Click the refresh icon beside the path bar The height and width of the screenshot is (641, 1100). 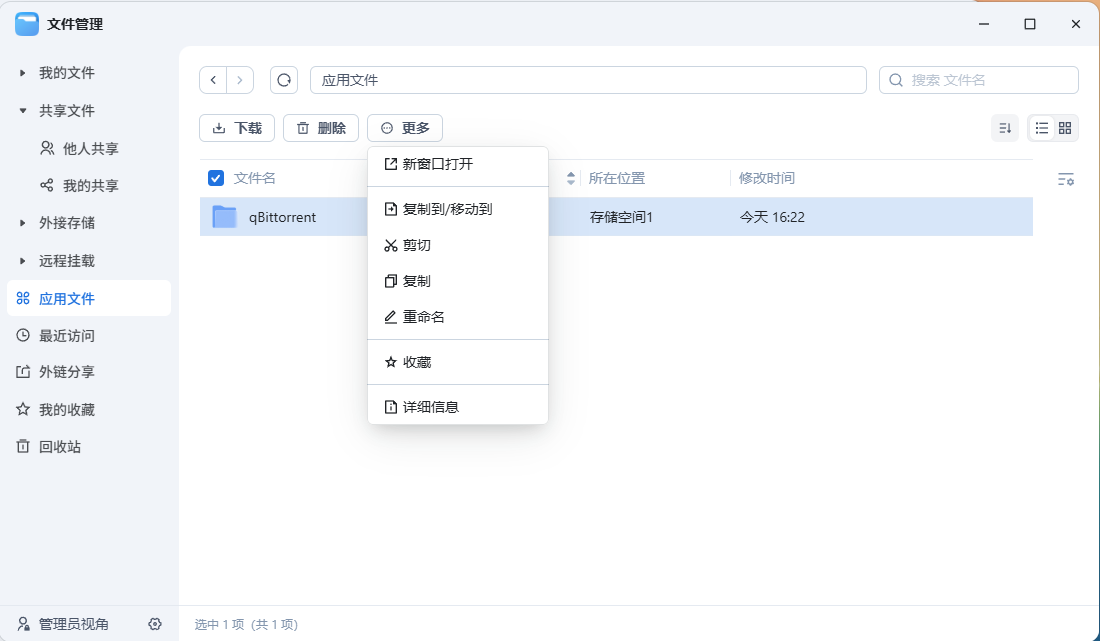tap(284, 80)
